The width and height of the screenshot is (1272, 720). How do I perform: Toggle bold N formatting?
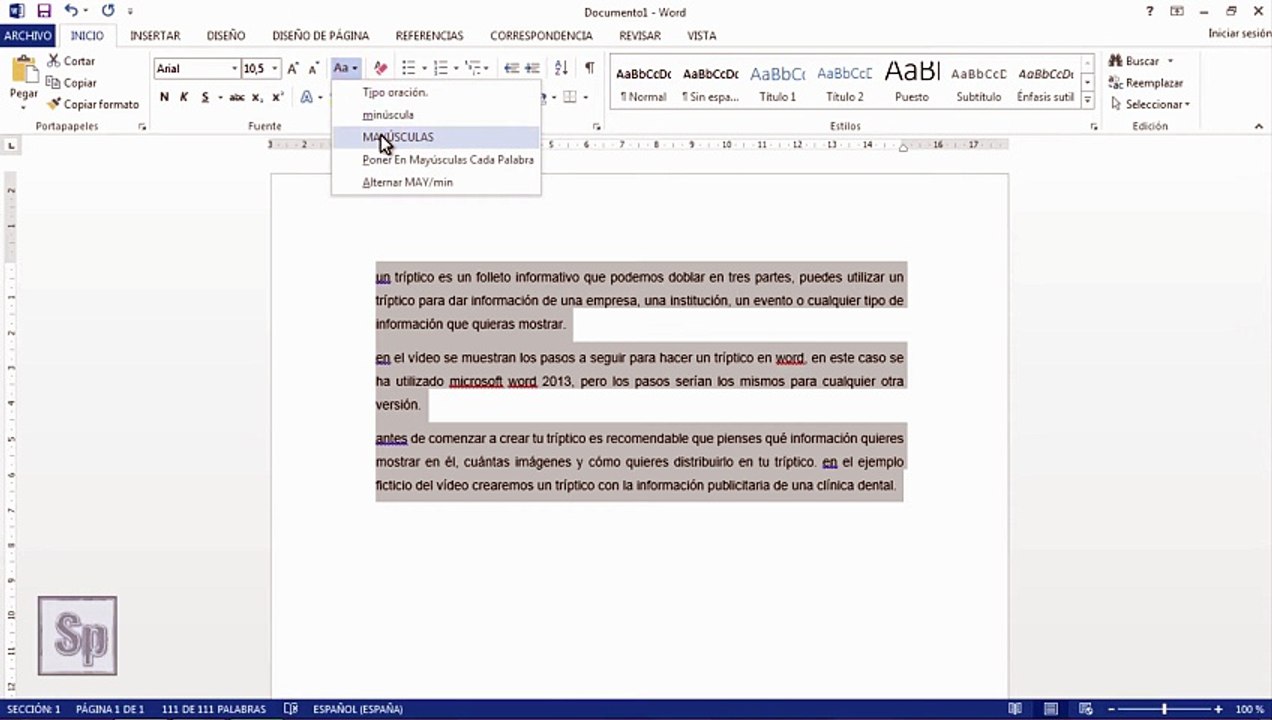pyautogui.click(x=164, y=97)
